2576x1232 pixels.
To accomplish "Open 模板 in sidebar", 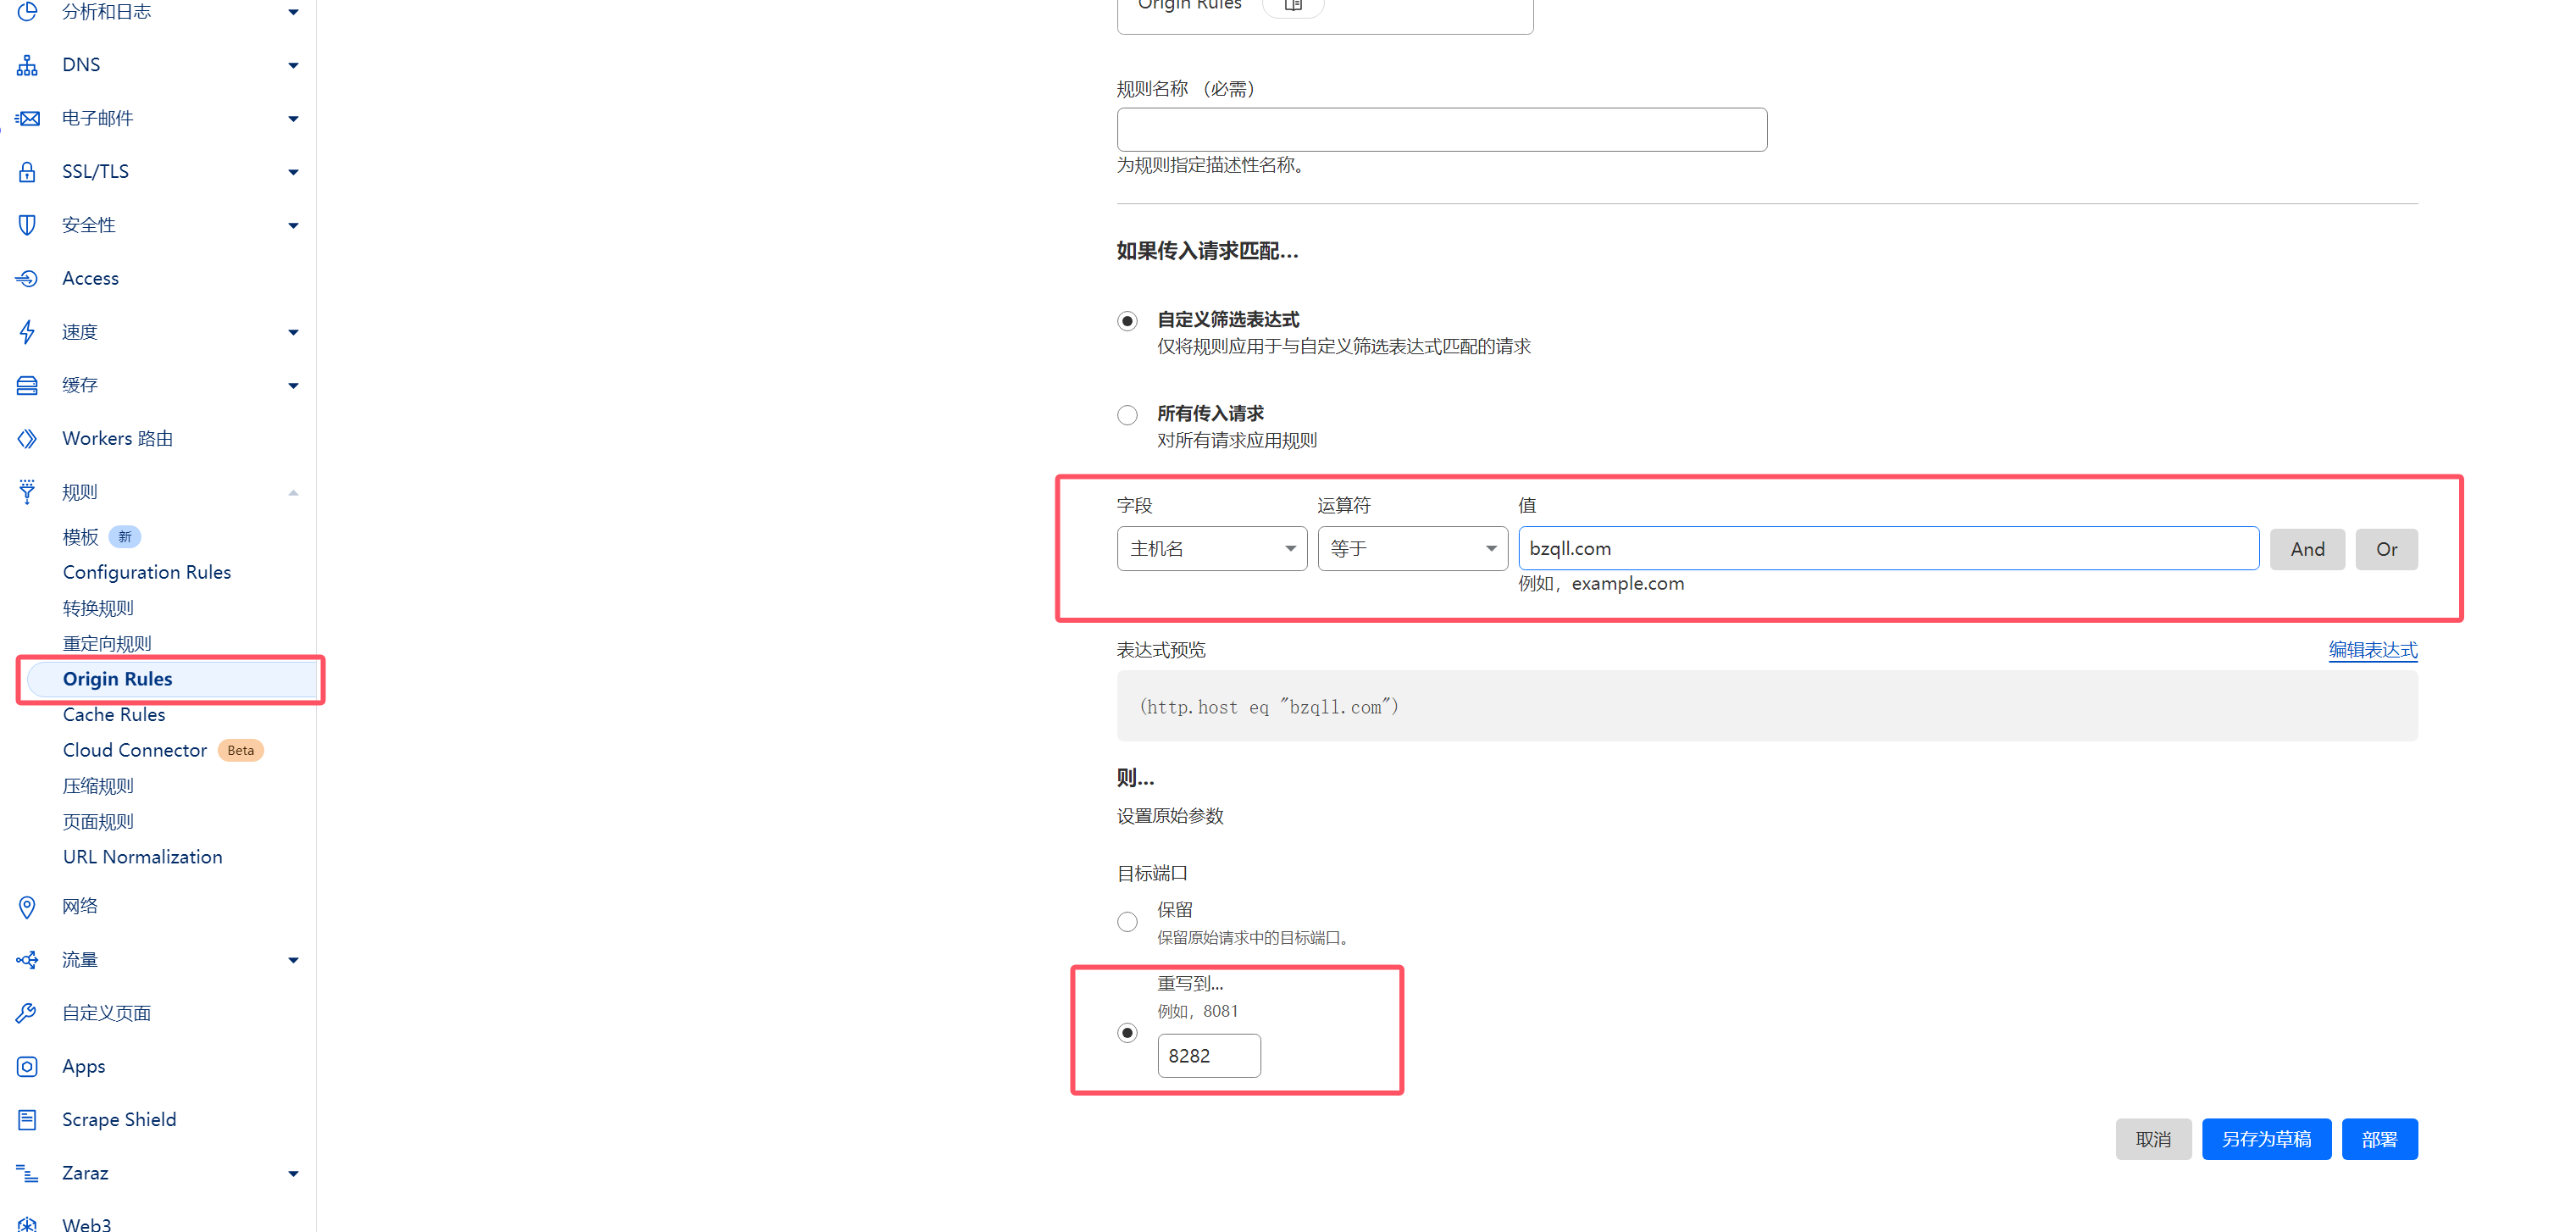I will [x=80, y=537].
